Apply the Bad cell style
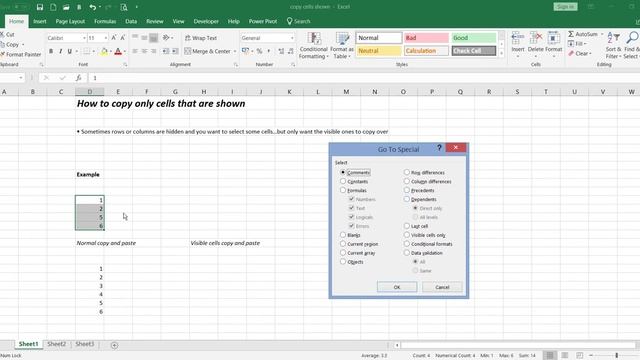The width and height of the screenshot is (640, 360). pyautogui.click(x=426, y=38)
